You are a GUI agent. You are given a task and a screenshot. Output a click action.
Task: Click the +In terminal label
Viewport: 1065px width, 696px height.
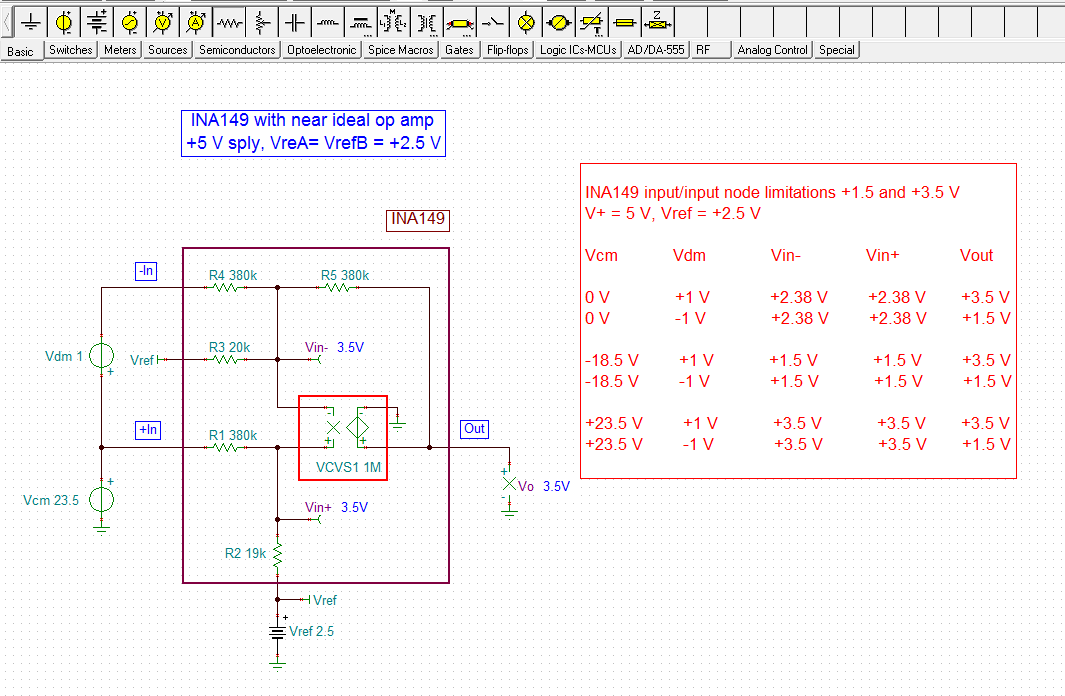tap(147, 430)
